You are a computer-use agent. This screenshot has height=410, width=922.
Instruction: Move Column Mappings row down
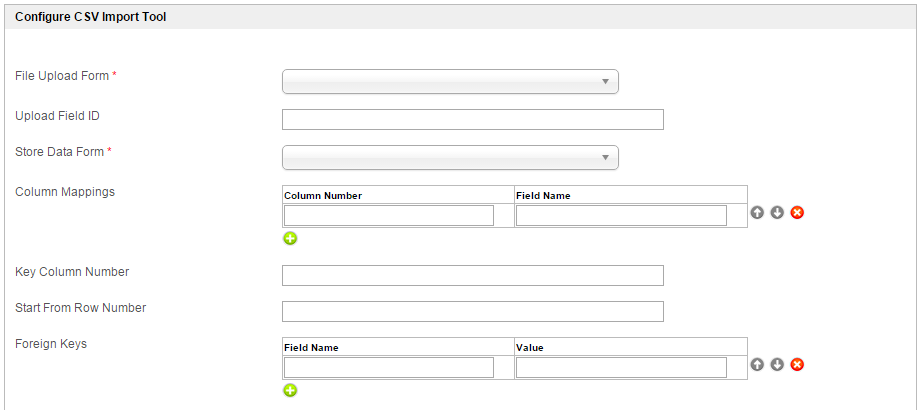coord(777,213)
